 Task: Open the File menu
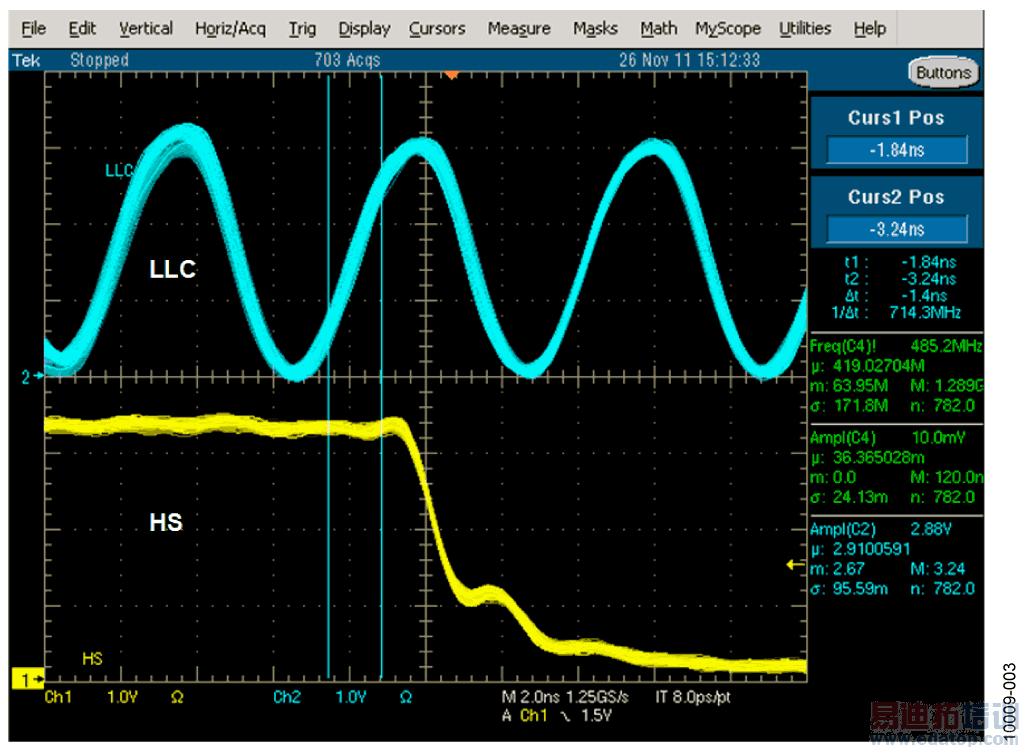(x=33, y=28)
